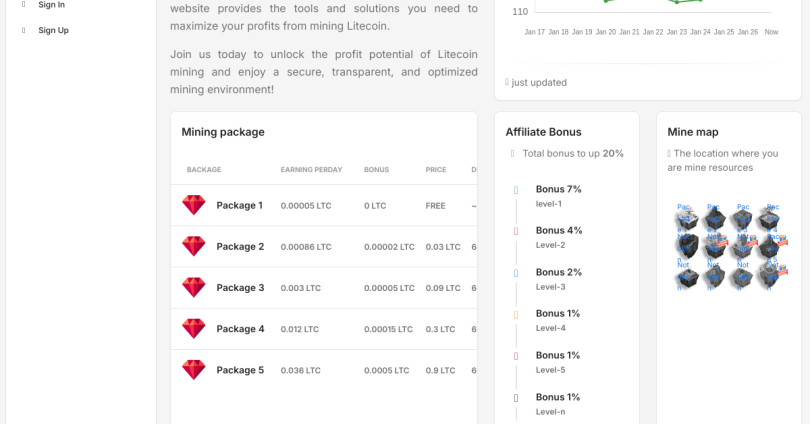Viewport: 810px width, 424px height.
Task: Click the '0.09 LTC' price cell
Action: (443, 288)
